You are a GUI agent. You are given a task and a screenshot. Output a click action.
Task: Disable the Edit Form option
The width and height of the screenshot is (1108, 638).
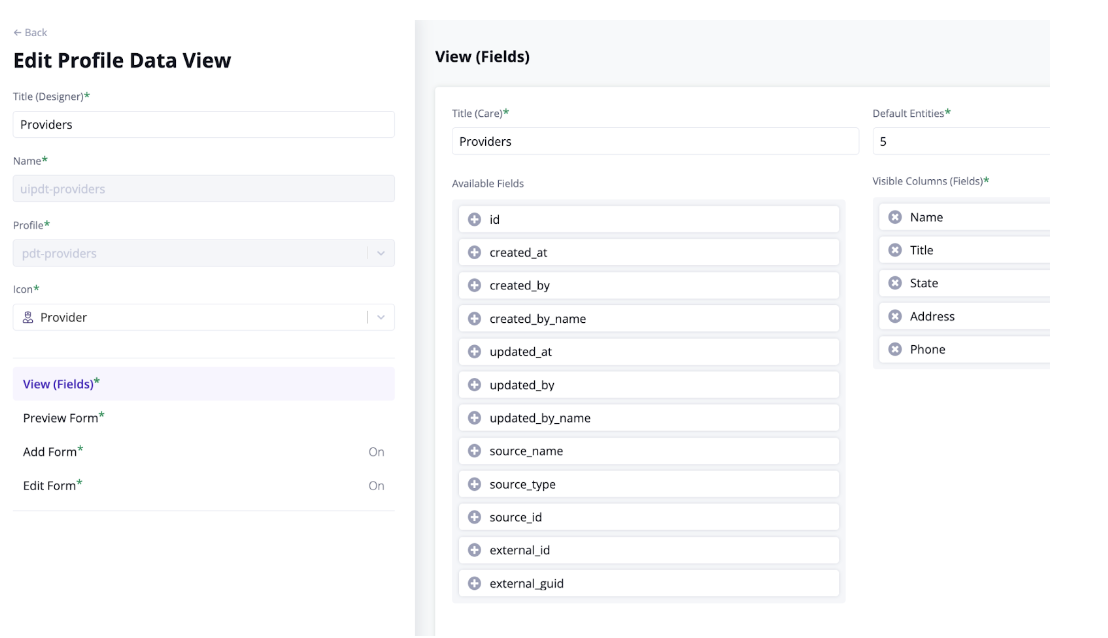[x=376, y=485]
